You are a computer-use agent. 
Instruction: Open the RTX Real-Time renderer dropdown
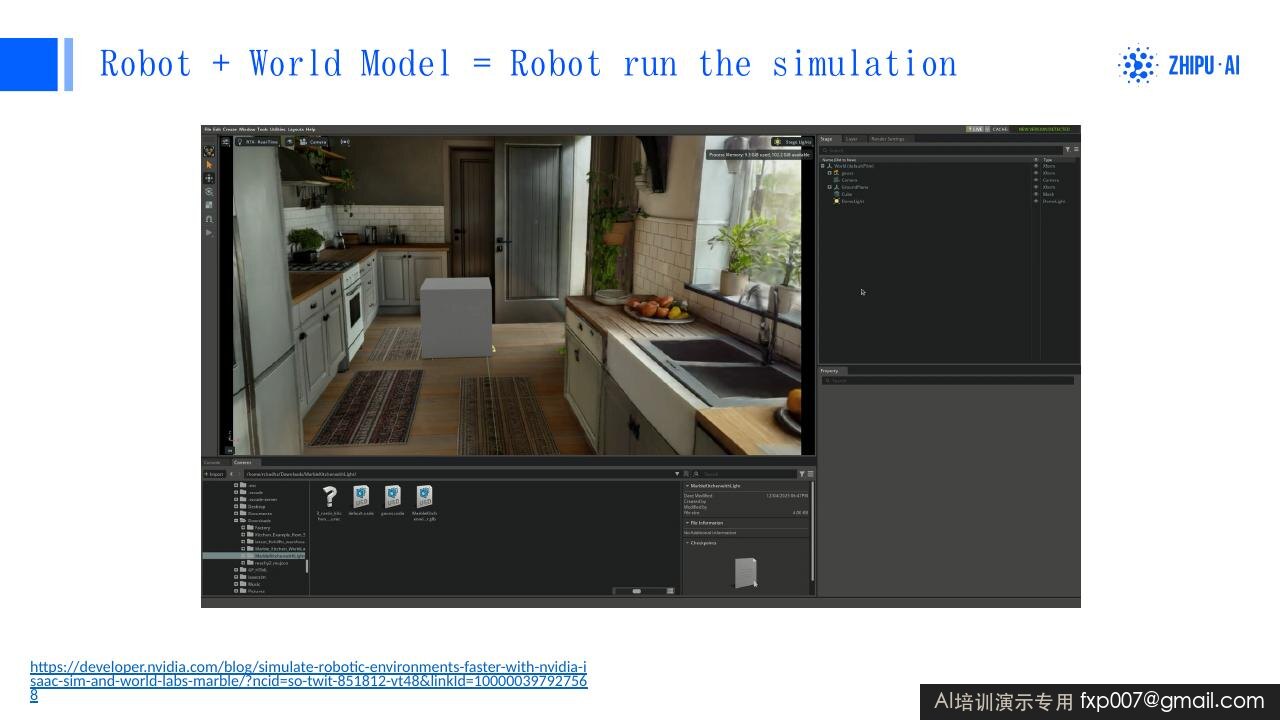pyautogui.click(x=258, y=142)
